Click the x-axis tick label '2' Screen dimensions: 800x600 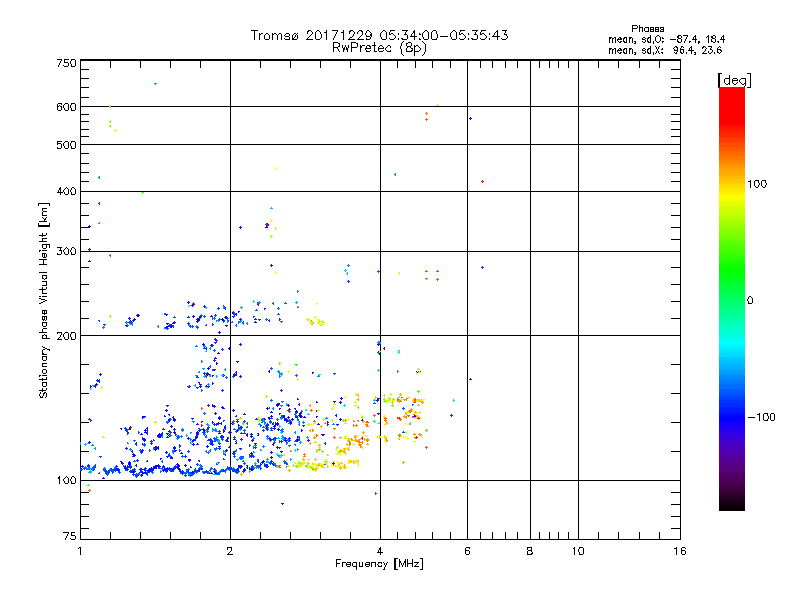[x=230, y=551]
